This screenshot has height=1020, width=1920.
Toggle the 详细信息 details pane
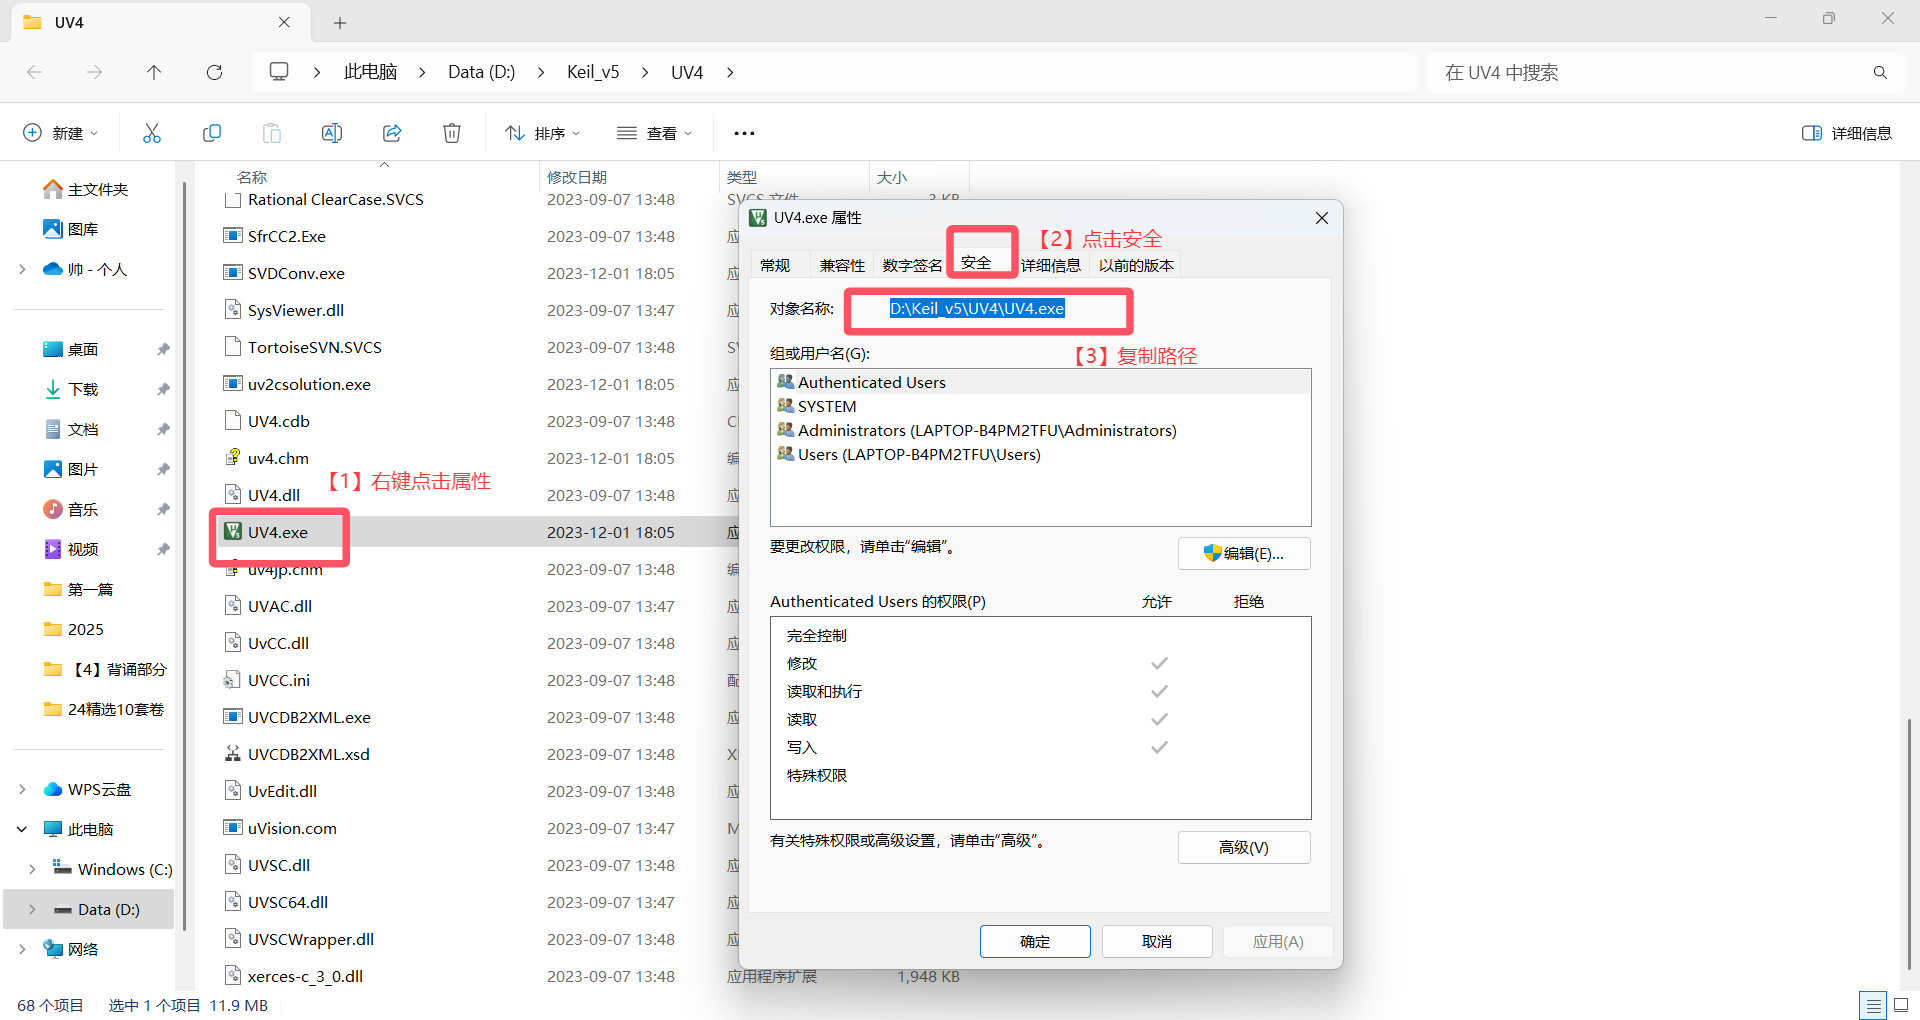[x=1847, y=133]
